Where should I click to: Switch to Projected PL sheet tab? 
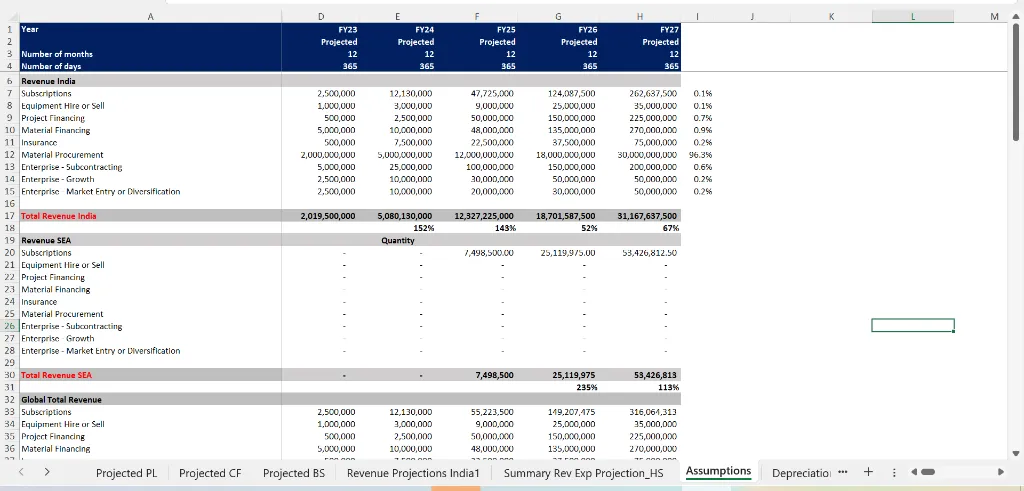126,472
